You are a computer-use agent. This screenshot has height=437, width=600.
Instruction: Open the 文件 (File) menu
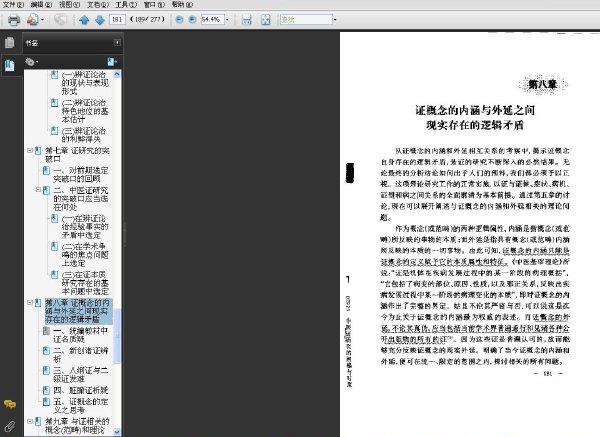13,4
